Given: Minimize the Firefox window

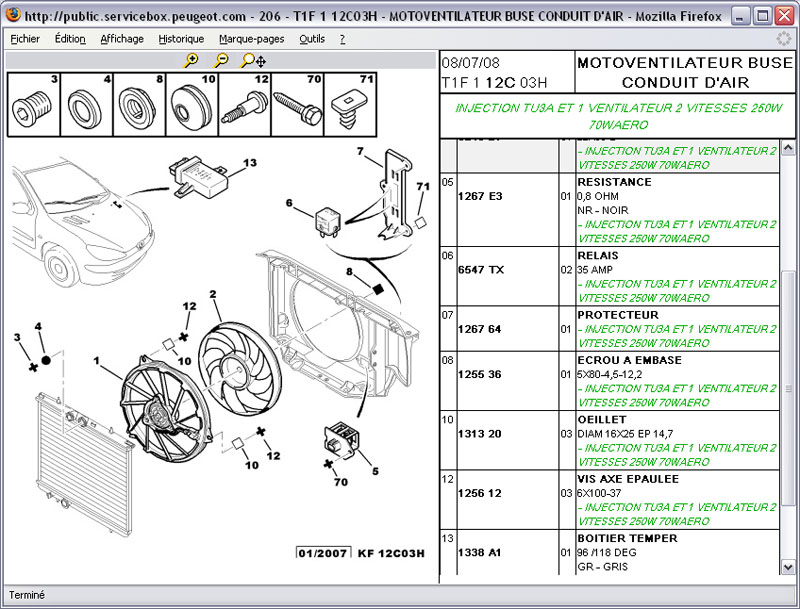Looking at the screenshot, I should [740, 16].
